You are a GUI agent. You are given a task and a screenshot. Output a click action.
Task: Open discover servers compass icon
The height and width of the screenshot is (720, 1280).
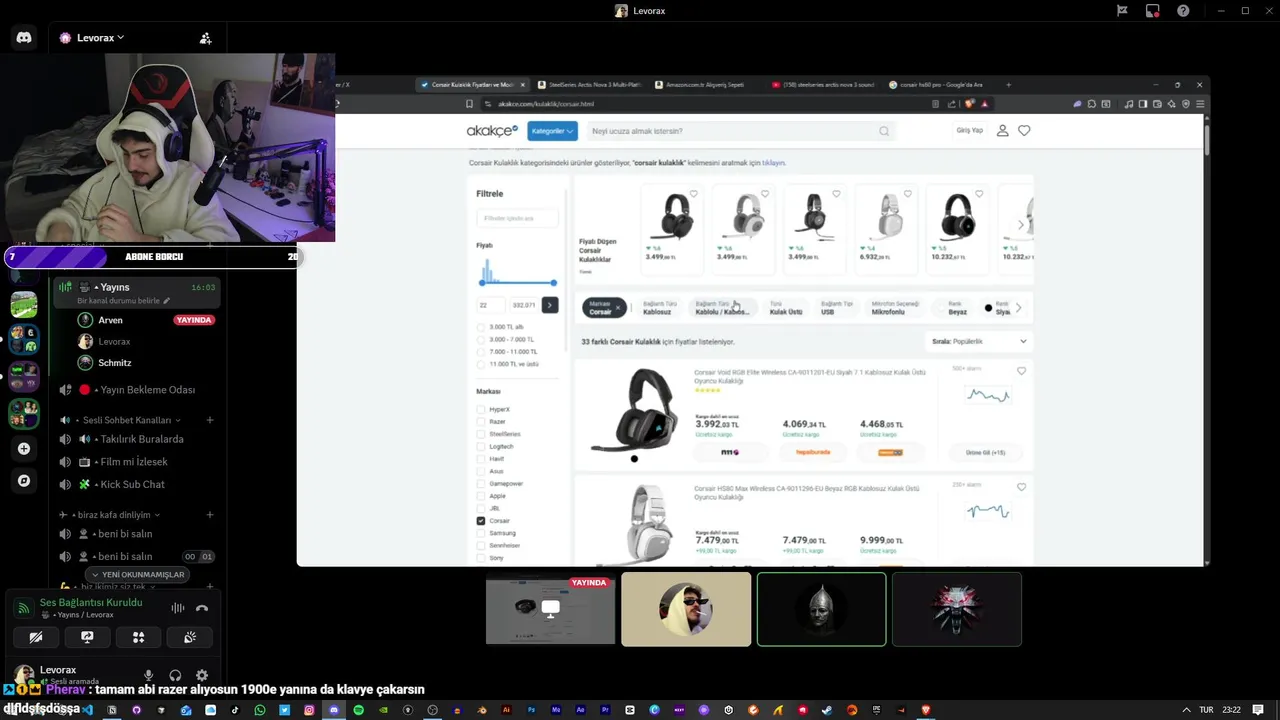click(x=24, y=481)
